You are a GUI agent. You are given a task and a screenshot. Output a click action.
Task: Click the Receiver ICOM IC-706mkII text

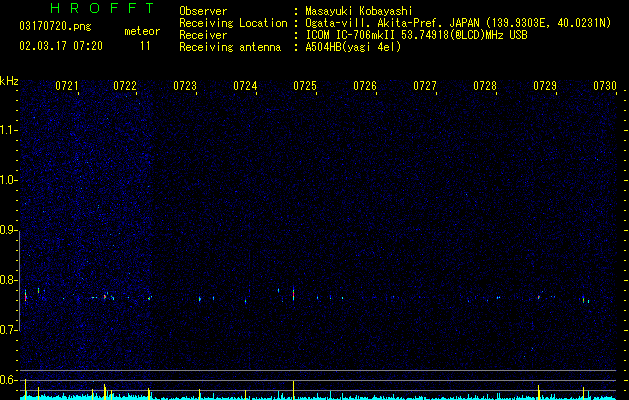pos(416,35)
